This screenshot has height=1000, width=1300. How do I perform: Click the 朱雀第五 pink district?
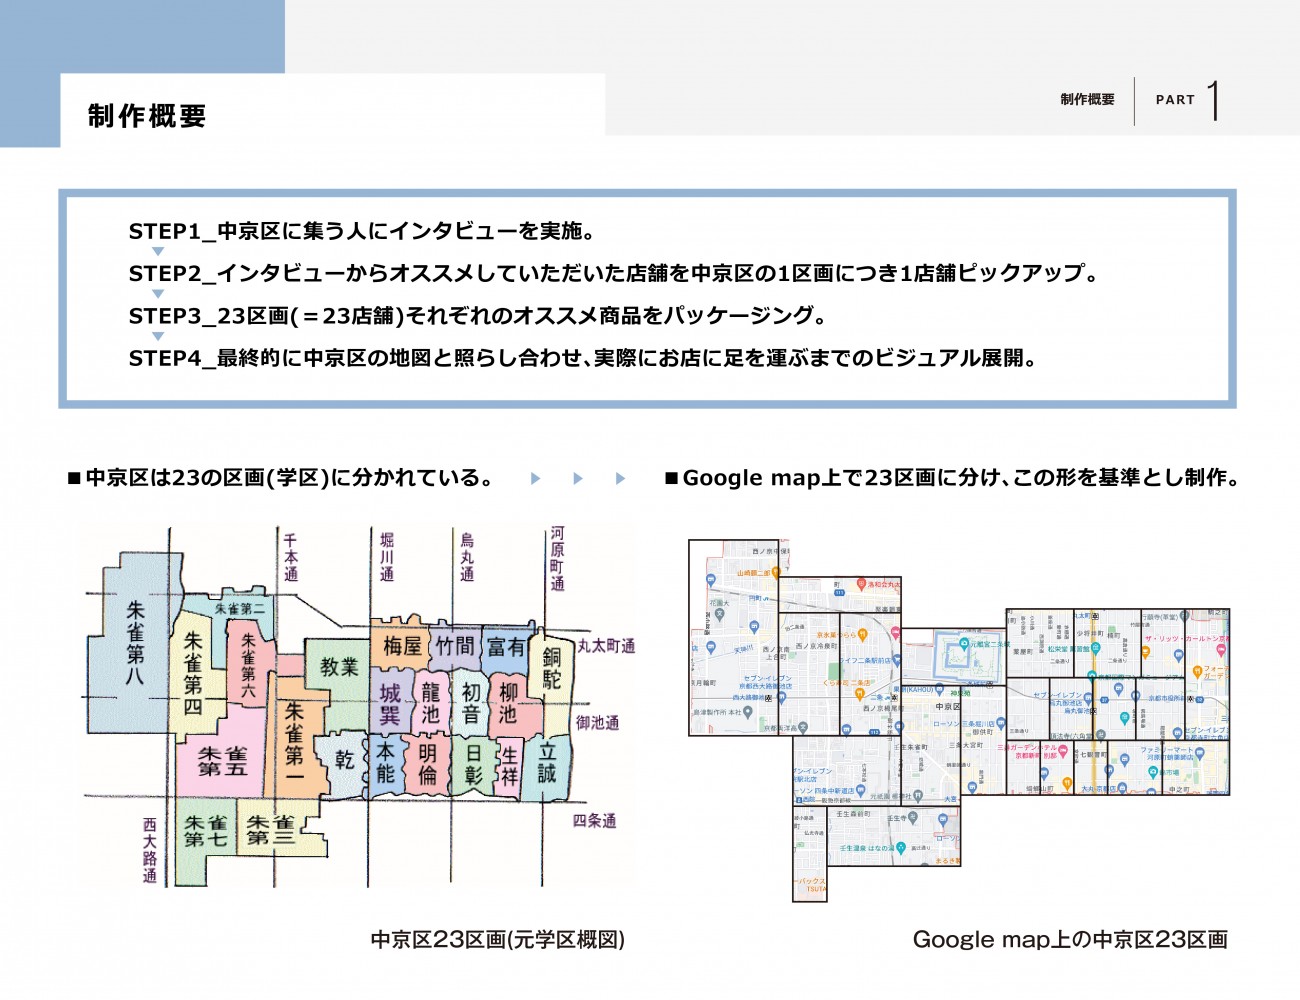221,762
